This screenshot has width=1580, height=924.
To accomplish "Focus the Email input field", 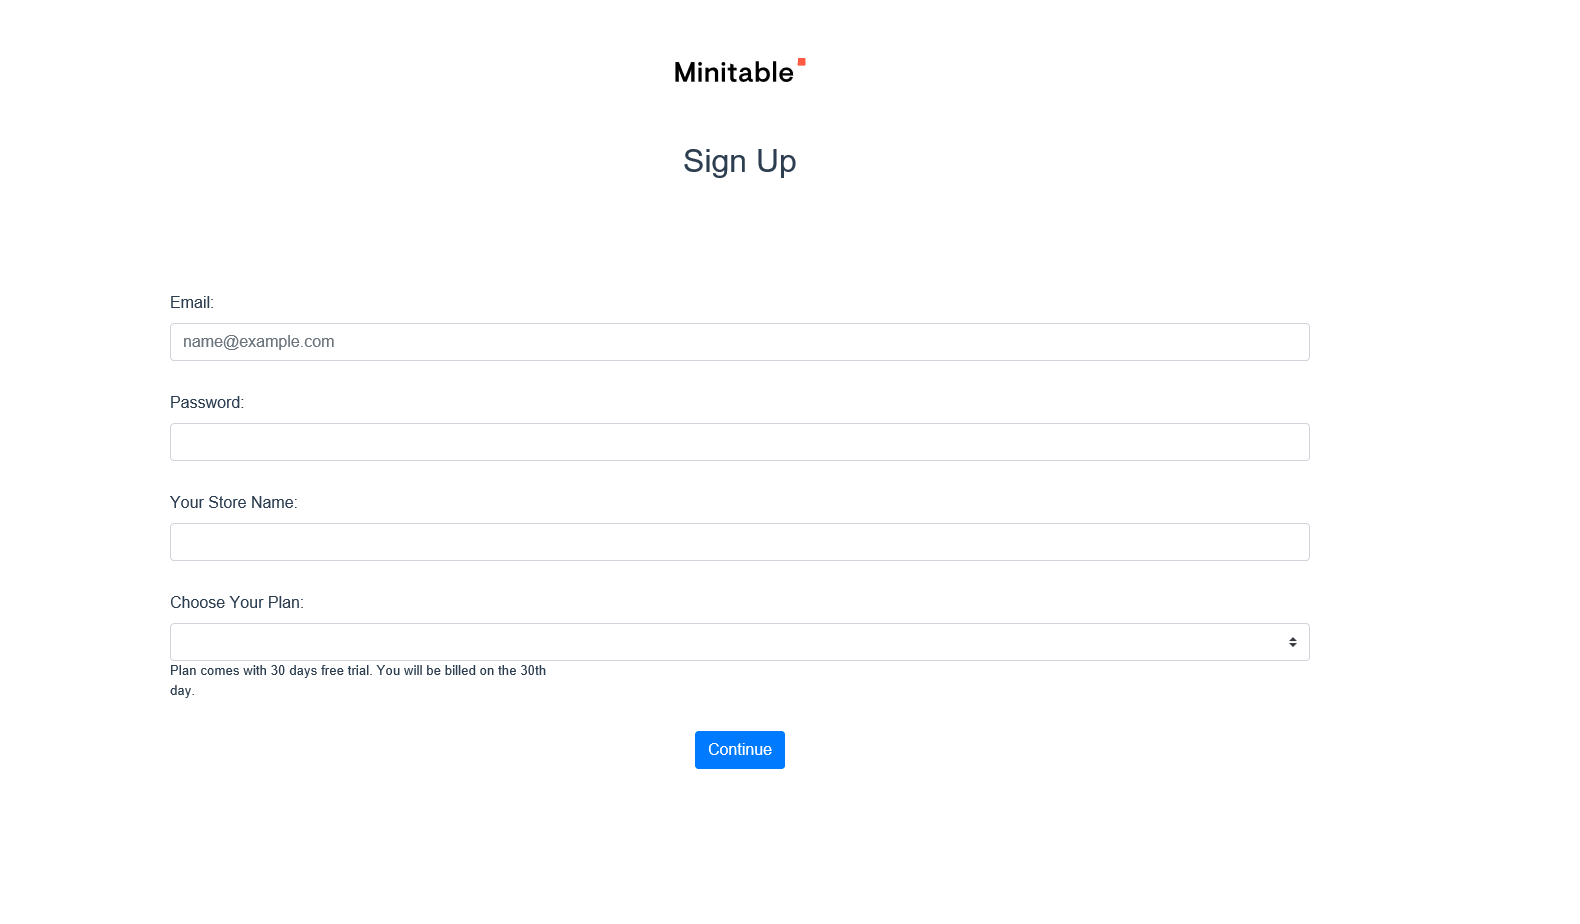I will 740,342.
